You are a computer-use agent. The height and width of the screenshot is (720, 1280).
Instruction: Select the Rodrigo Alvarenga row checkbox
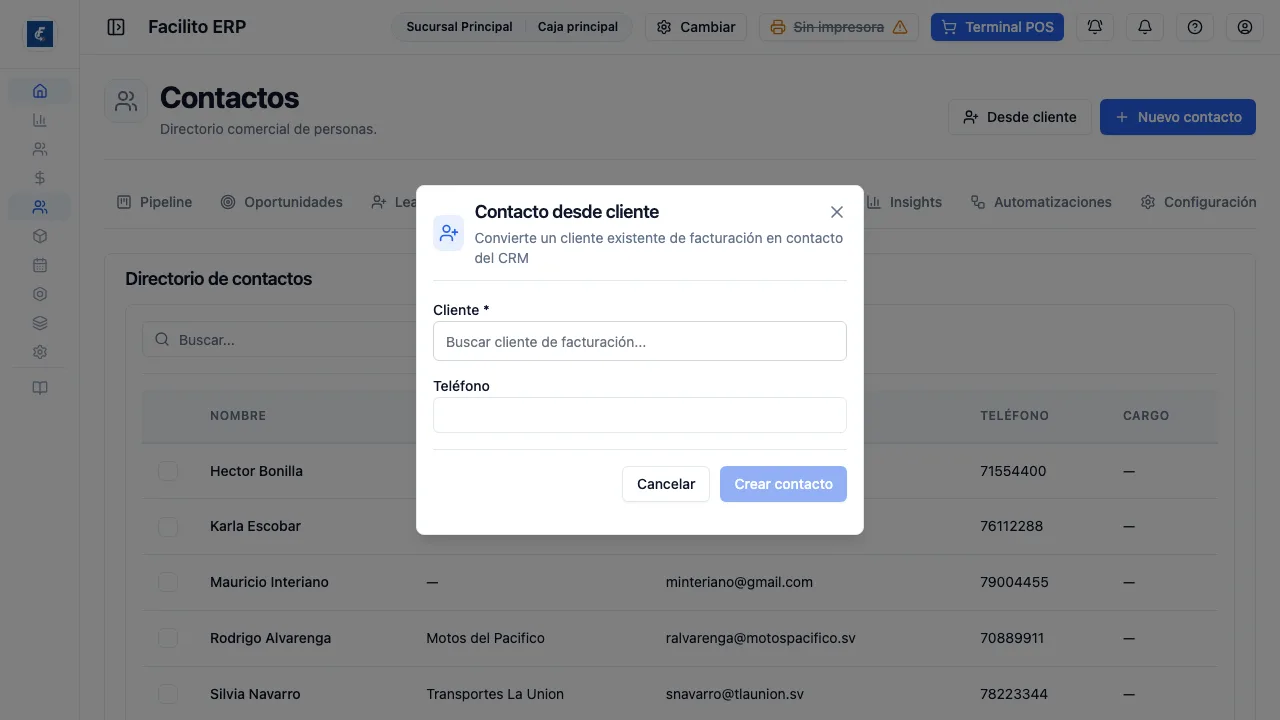click(168, 638)
